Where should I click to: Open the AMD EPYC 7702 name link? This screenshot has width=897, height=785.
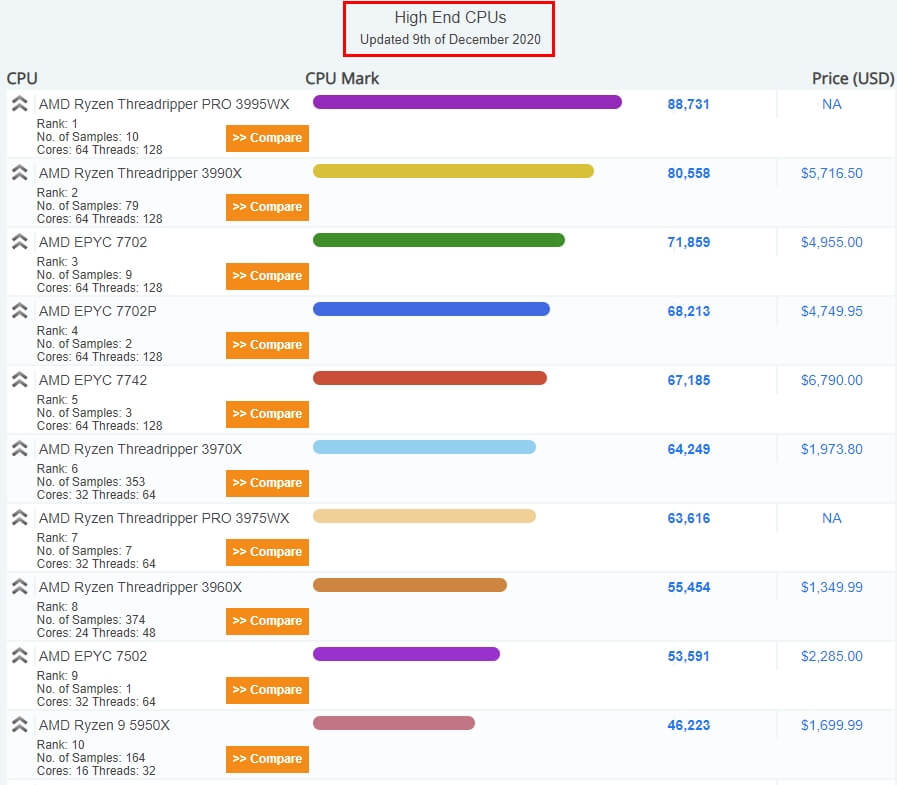point(93,242)
